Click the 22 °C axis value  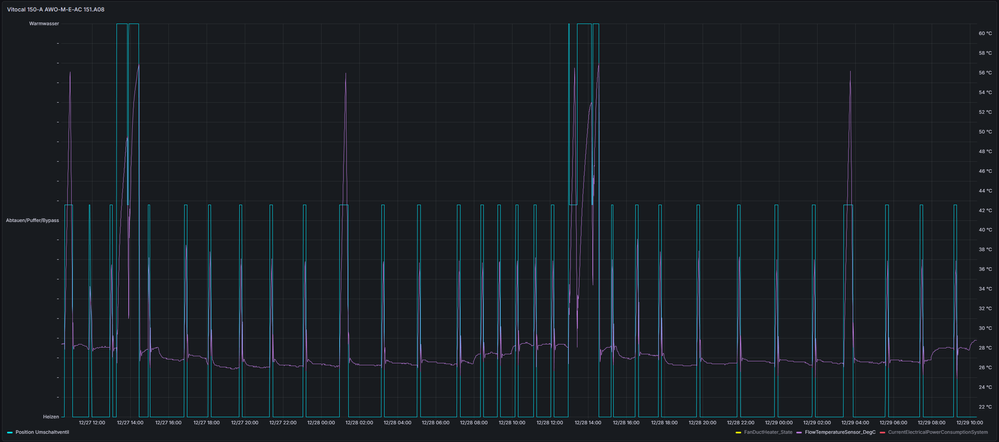point(985,406)
